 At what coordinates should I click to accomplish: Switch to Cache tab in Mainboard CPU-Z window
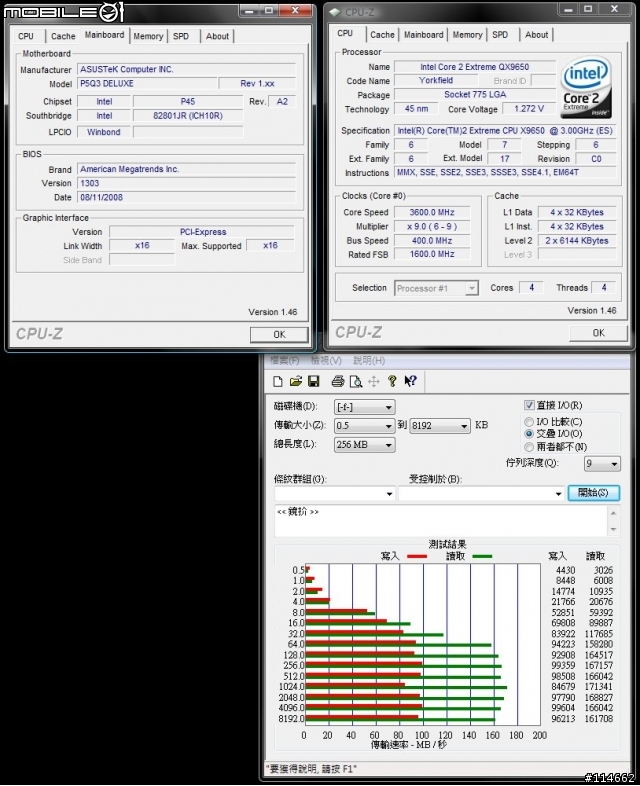(63, 36)
